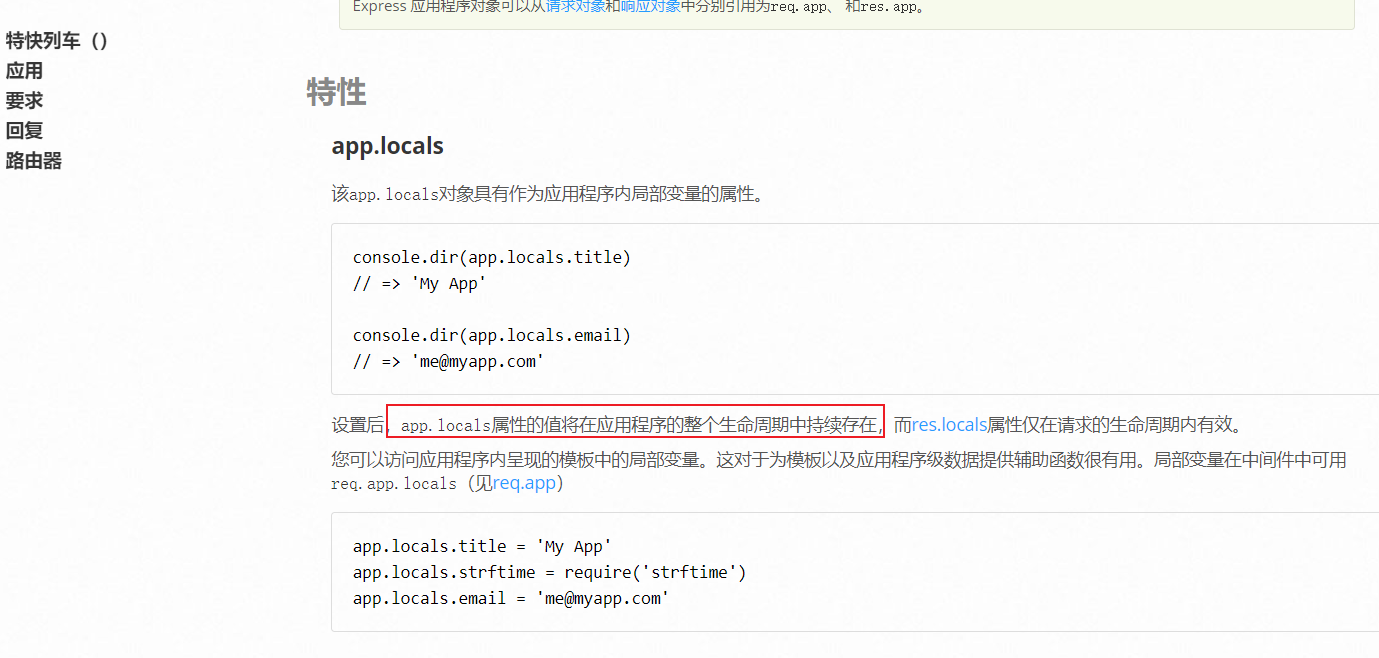Select 路由器 in the sidebar

(x=34, y=161)
